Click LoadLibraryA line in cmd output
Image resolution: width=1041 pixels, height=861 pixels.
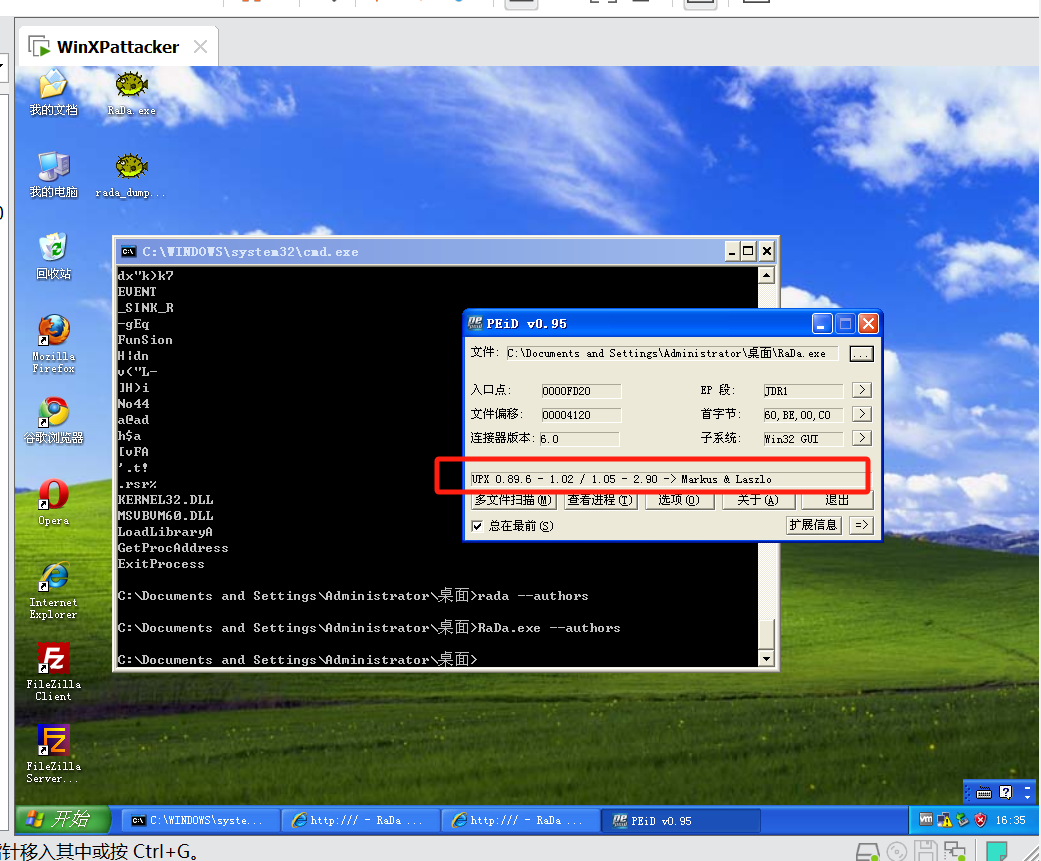[165, 532]
